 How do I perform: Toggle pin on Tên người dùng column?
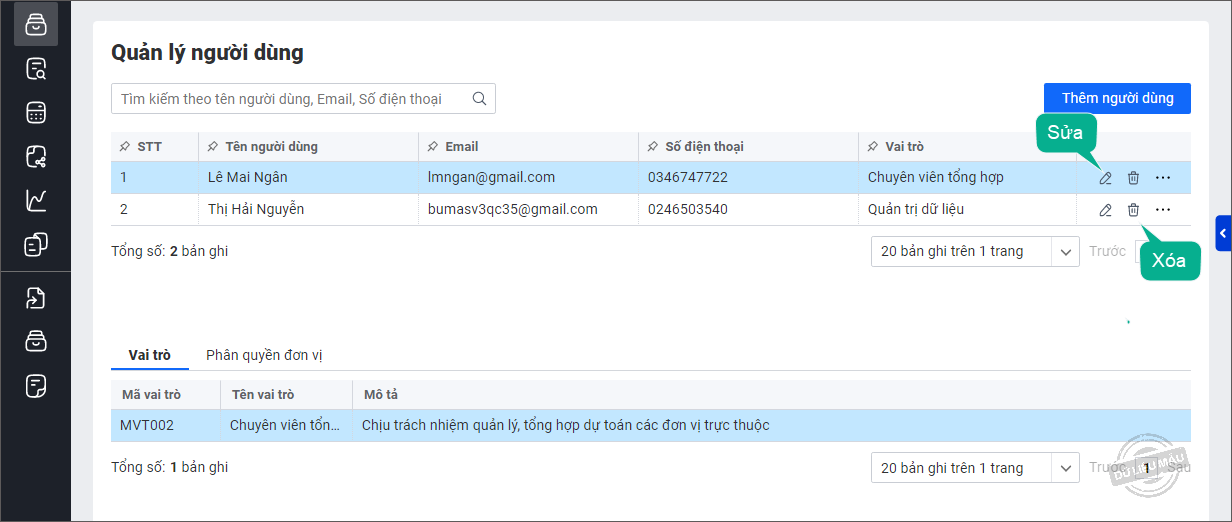[212, 147]
